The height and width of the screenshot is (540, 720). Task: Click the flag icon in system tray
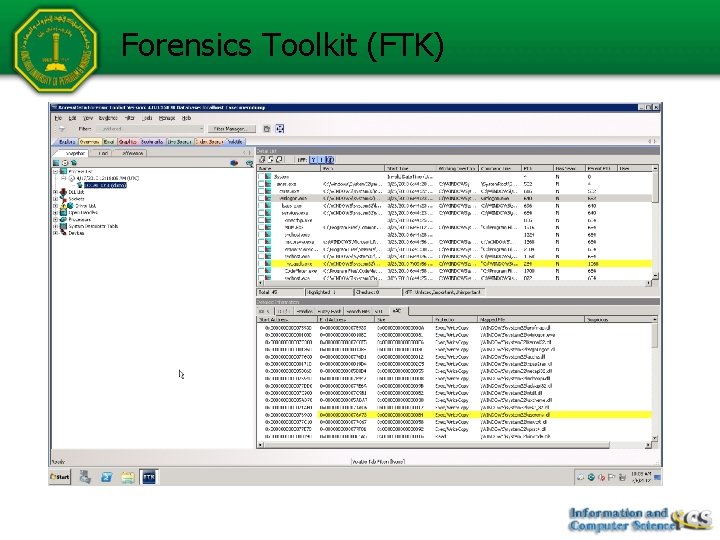(x=611, y=478)
